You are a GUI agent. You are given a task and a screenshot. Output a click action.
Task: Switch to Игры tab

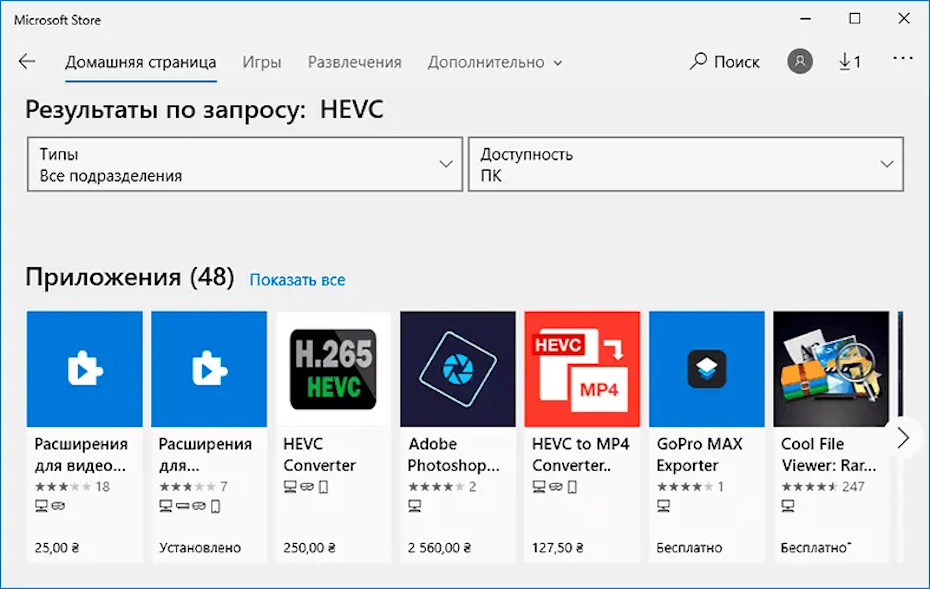click(262, 62)
